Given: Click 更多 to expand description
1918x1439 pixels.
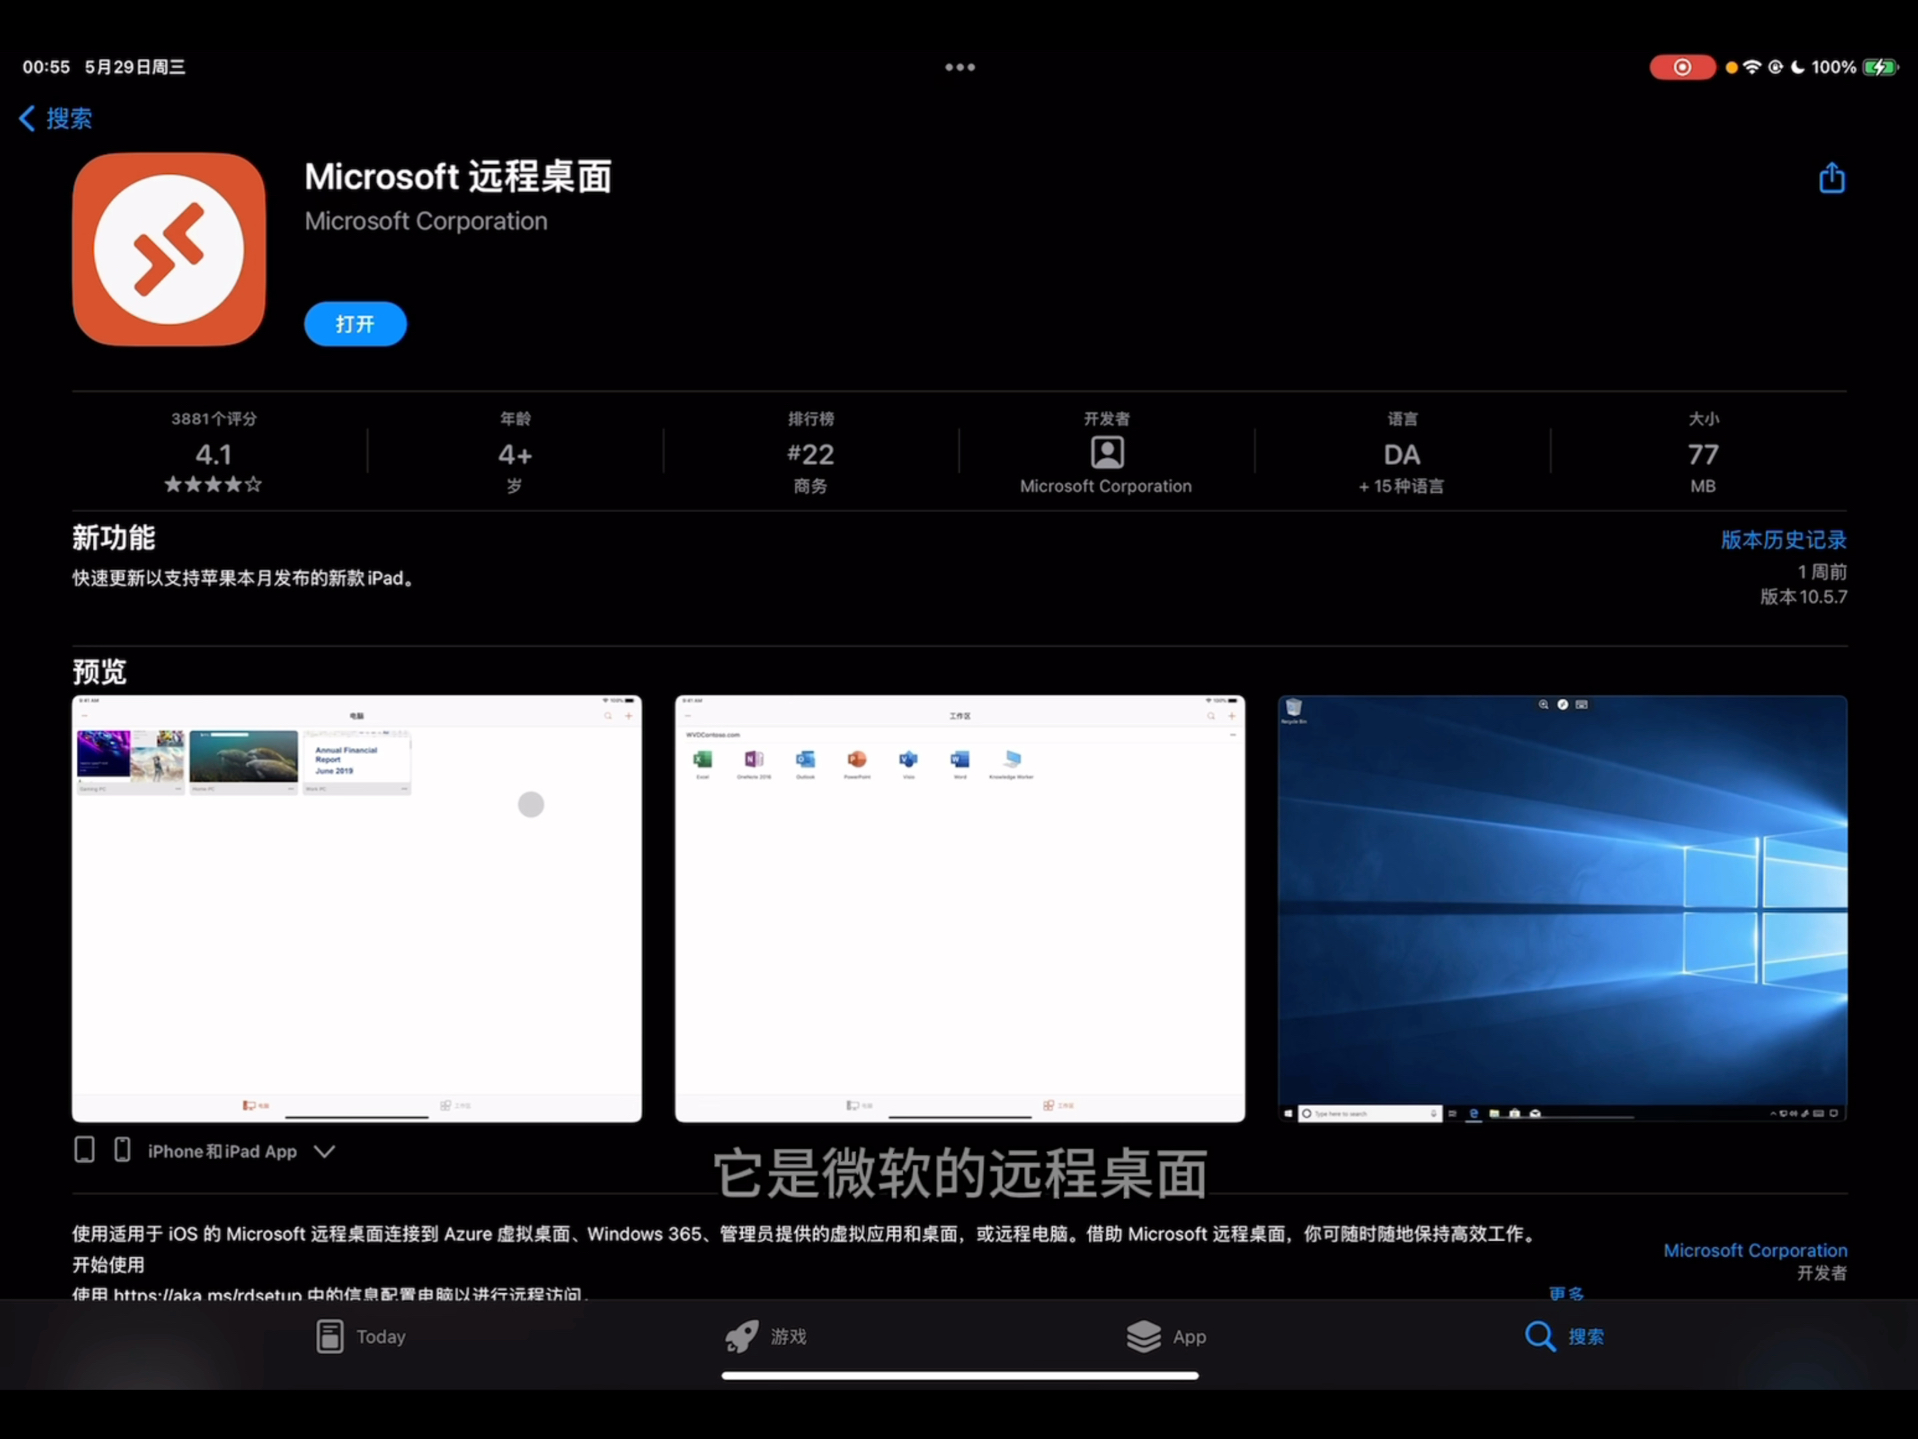Looking at the screenshot, I should tap(1566, 1292).
